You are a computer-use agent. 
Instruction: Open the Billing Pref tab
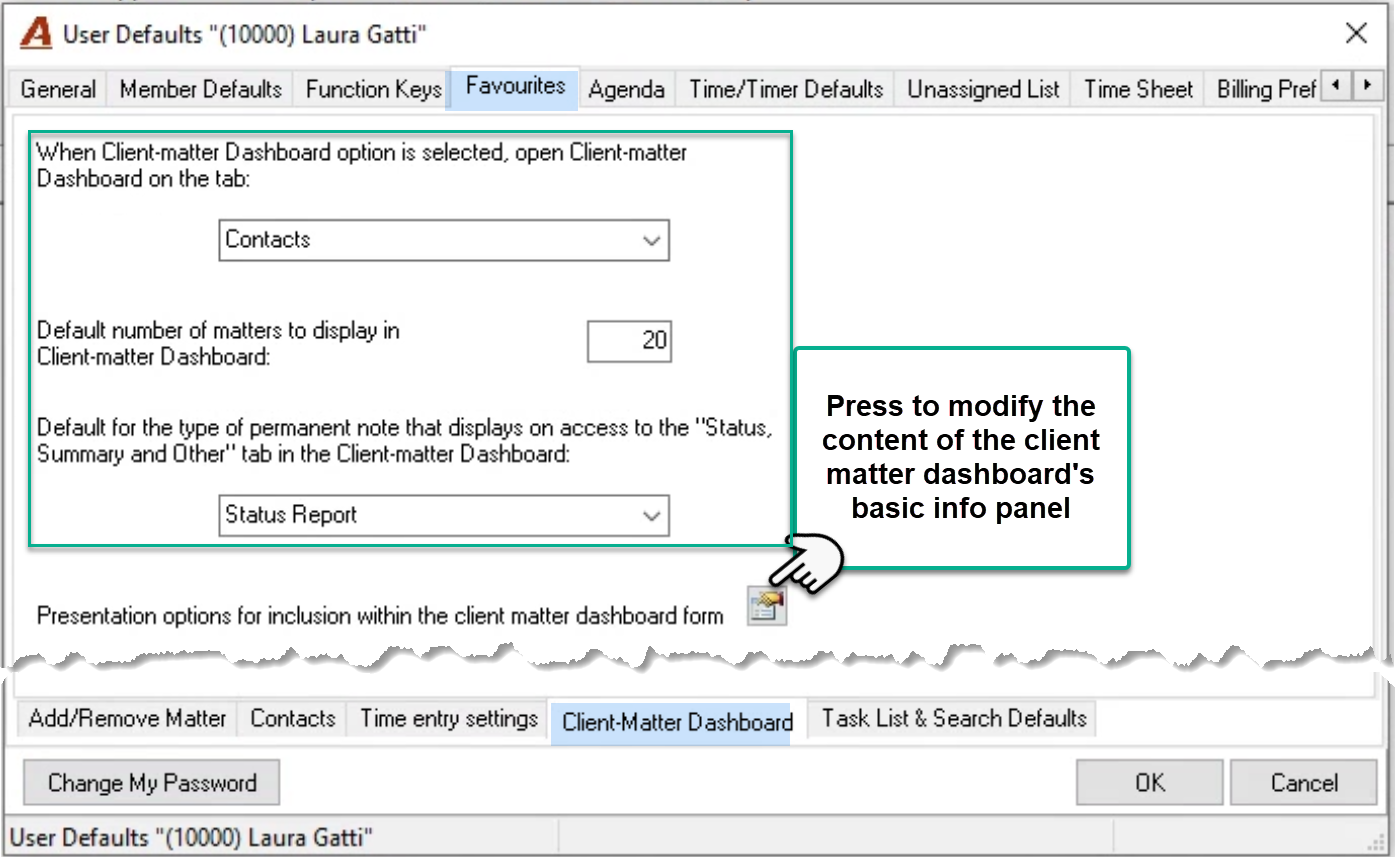[1265, 89]
